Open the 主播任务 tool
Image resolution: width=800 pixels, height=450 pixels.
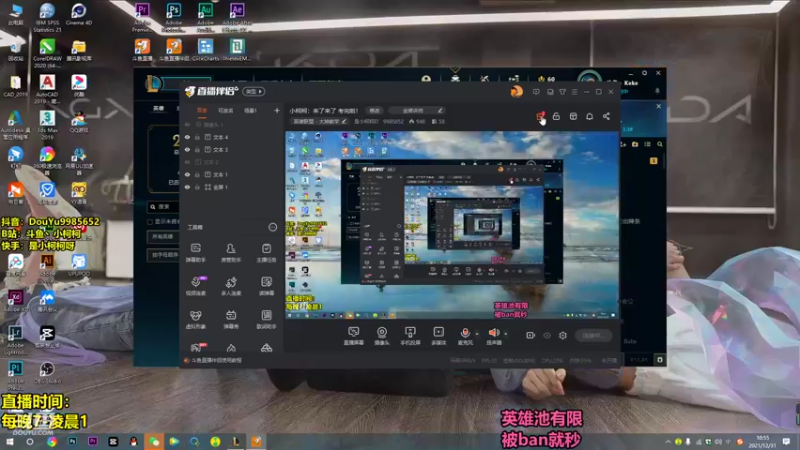[266, 252]
